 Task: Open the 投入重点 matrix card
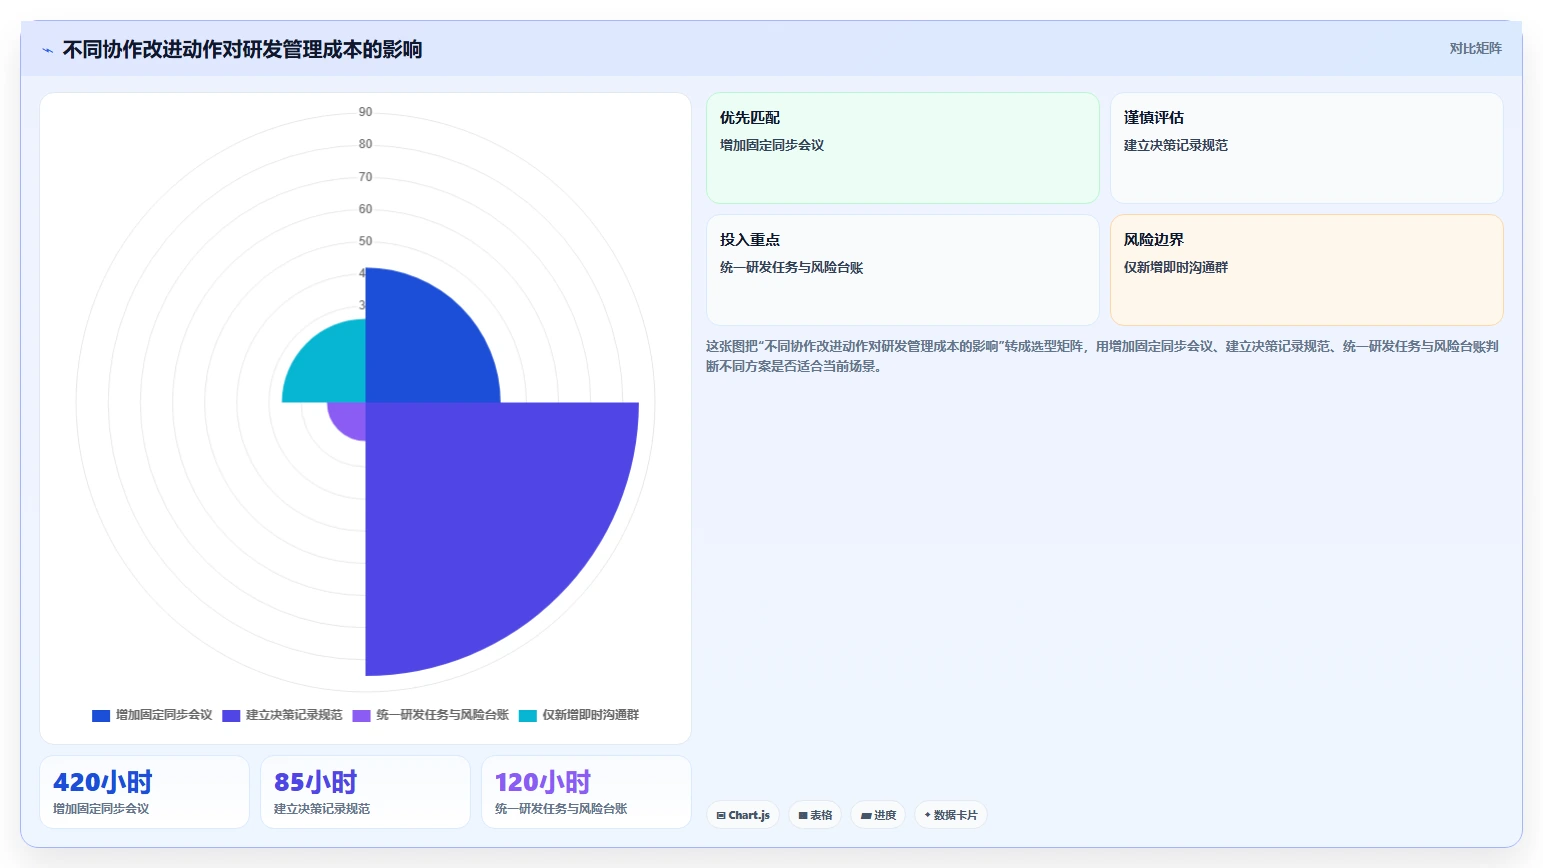pos(903,270)
